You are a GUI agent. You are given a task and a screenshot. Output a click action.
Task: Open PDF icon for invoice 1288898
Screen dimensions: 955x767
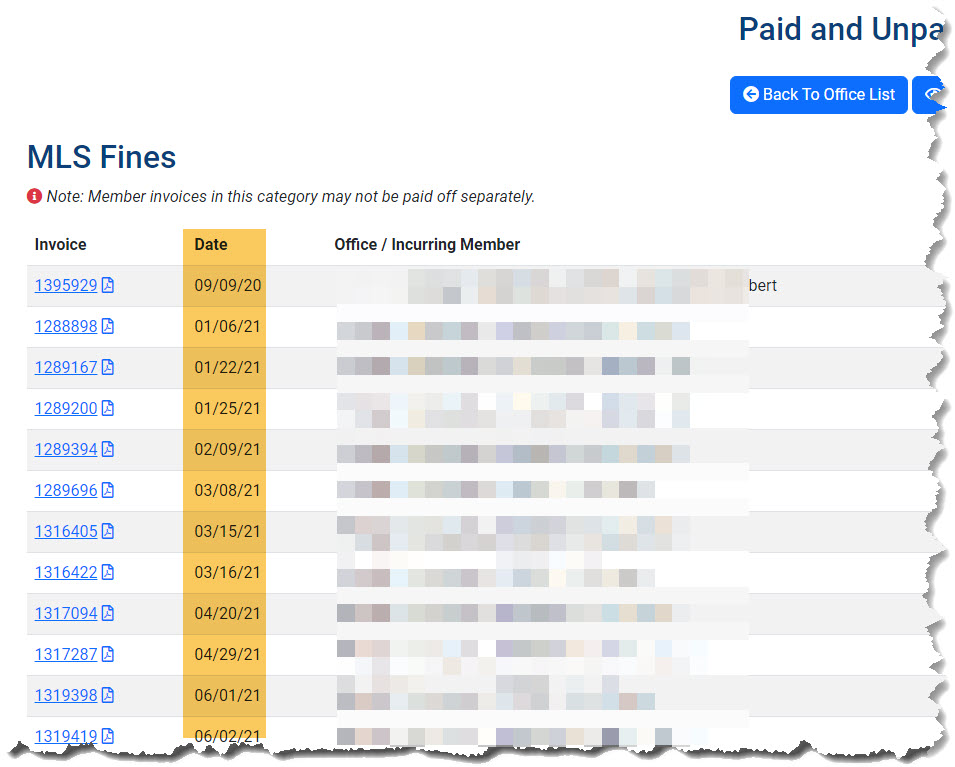click(108, 327)
